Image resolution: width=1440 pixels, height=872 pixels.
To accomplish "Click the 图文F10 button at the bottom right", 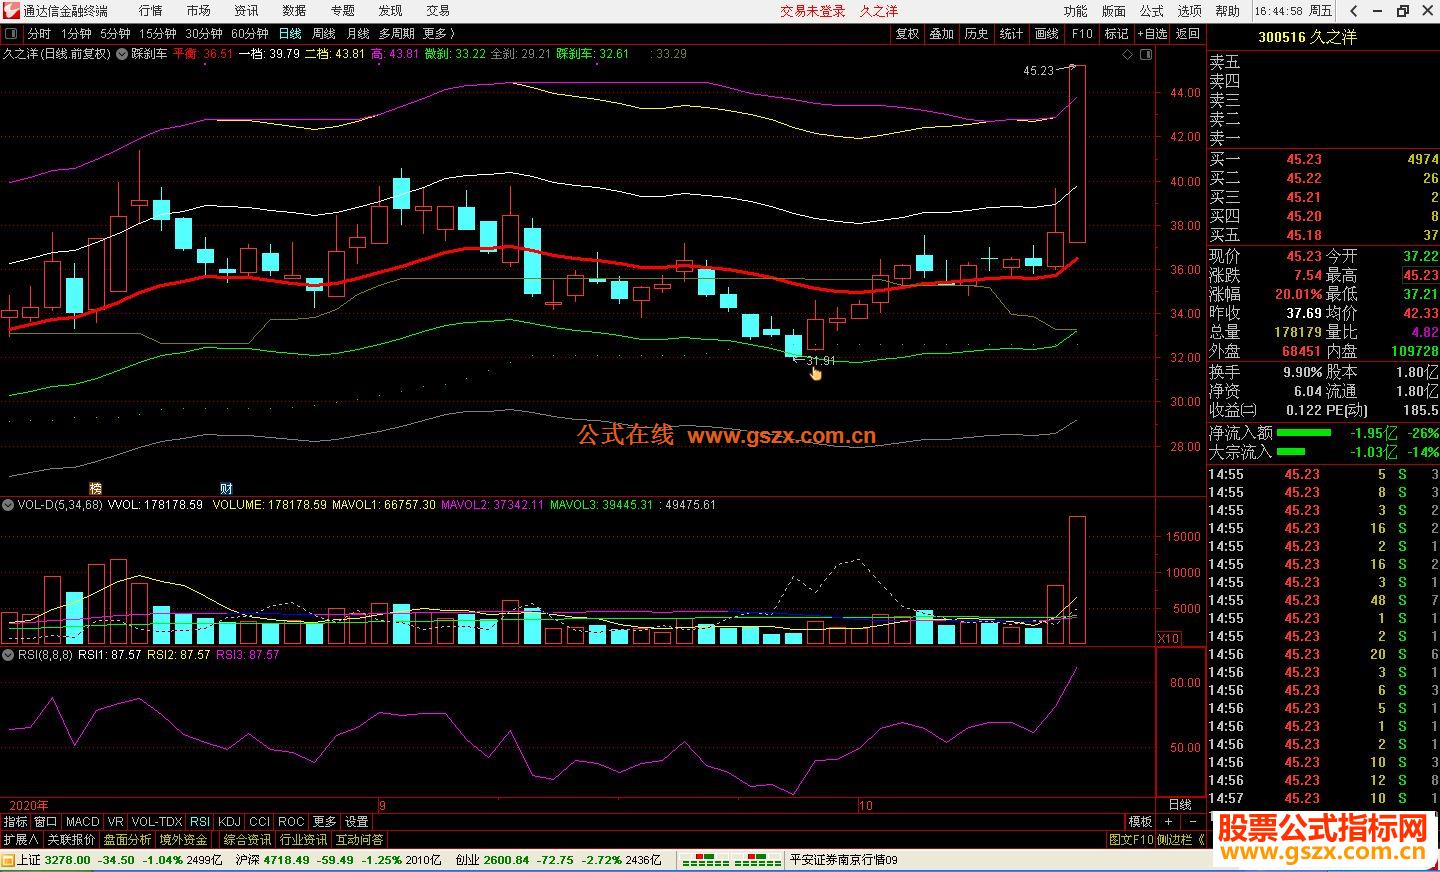I will 1131,840.
